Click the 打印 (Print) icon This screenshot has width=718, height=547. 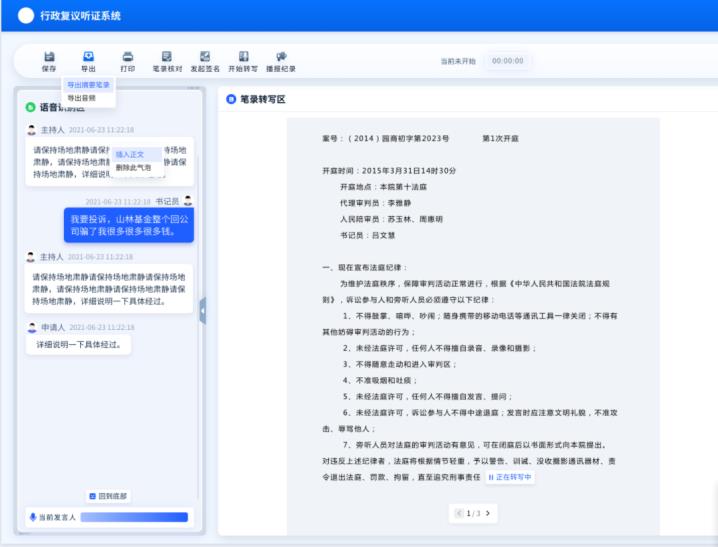127,61
